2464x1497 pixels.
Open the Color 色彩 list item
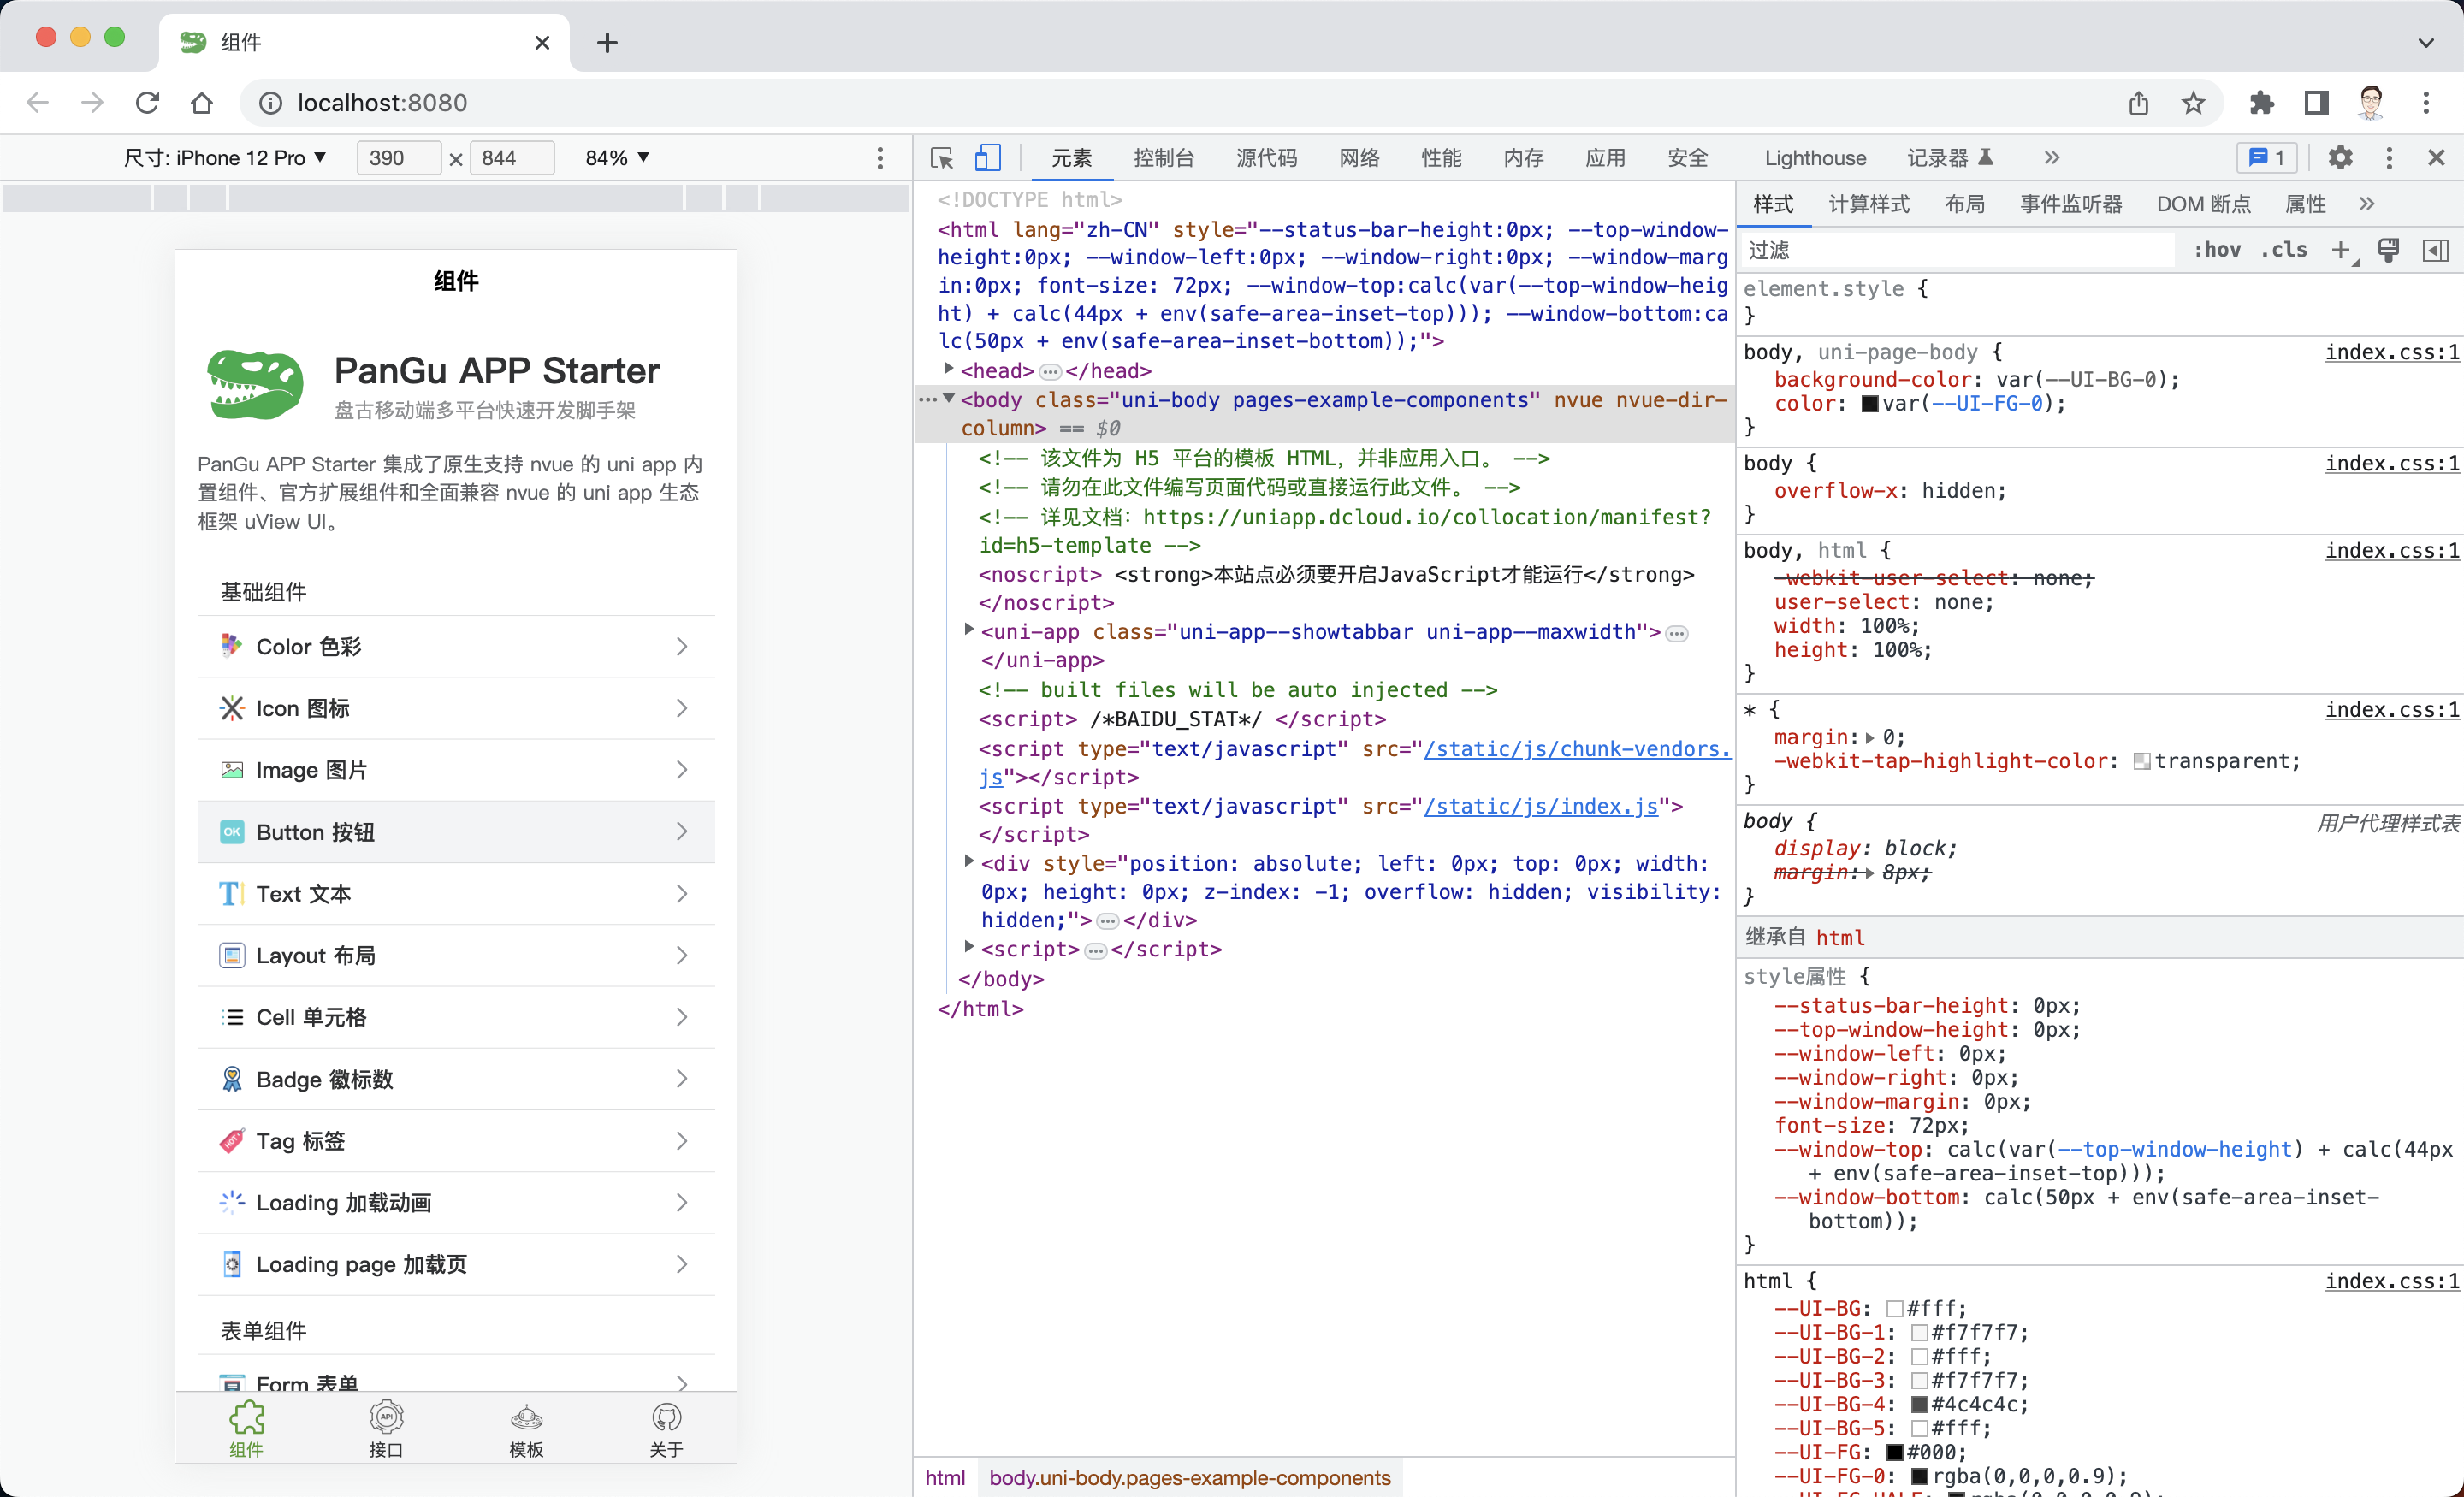click(456, 647)
